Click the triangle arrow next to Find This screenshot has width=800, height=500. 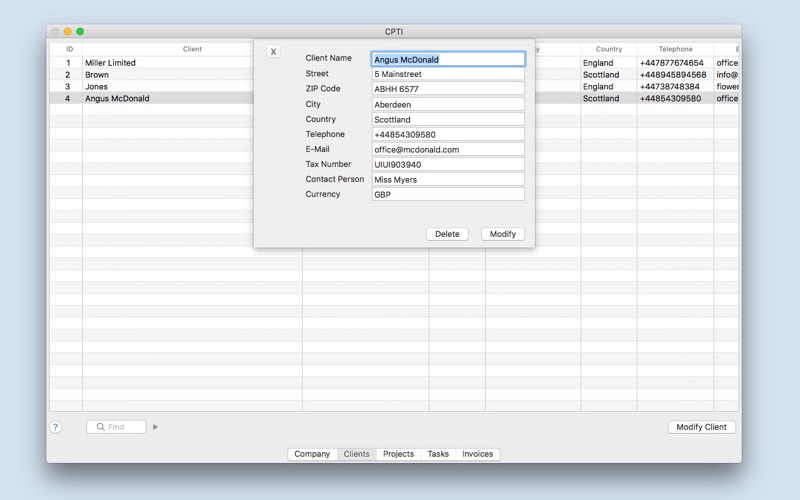(x=155, y=427)
